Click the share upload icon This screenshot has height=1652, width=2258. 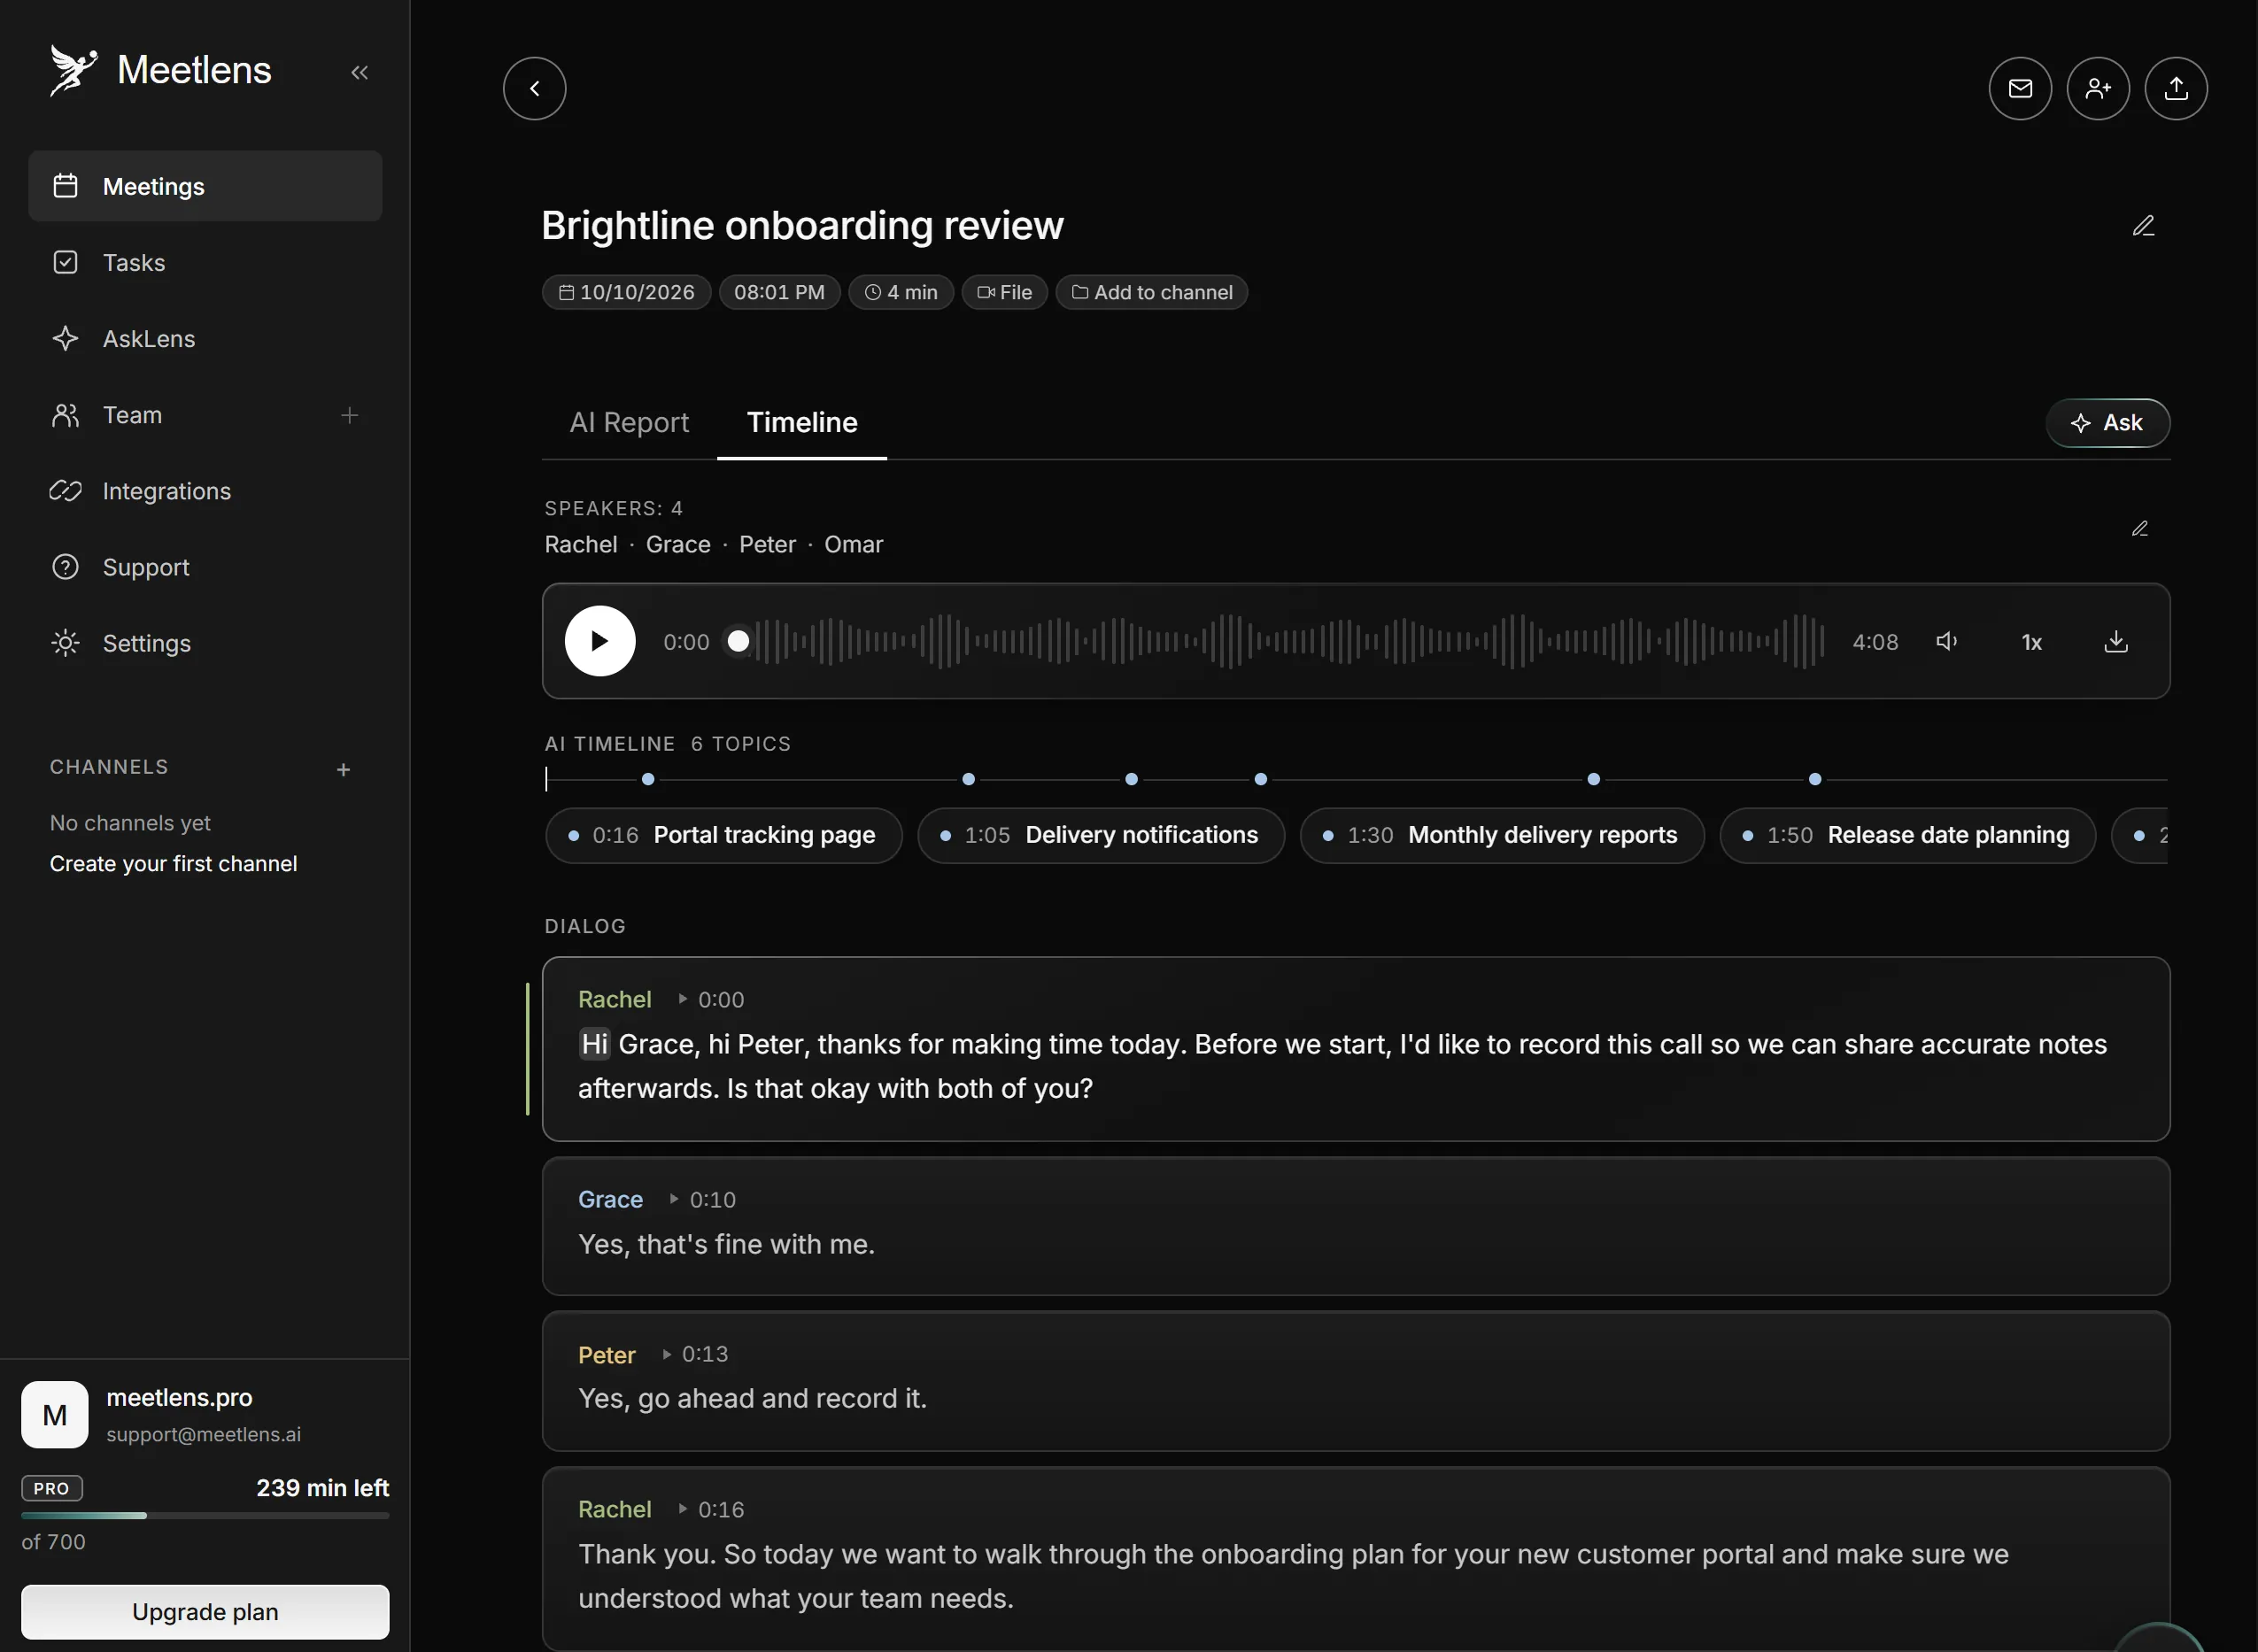(x=2176, y=88)
